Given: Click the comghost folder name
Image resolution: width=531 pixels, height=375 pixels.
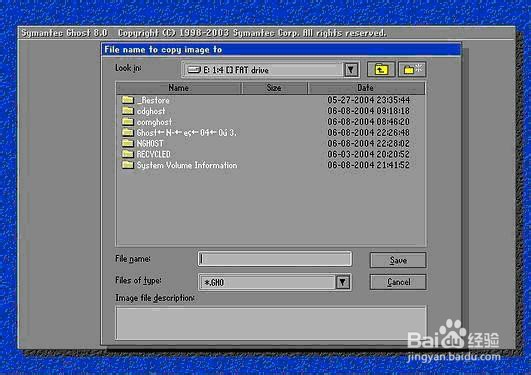Looking at the screenshot, I should 154,122.
